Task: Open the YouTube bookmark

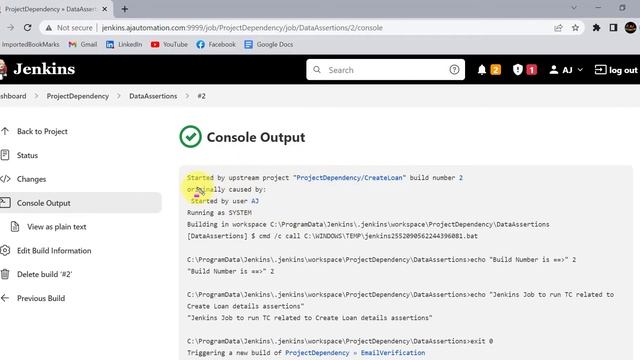Action: pyautogui.click(x=169, y=44)
